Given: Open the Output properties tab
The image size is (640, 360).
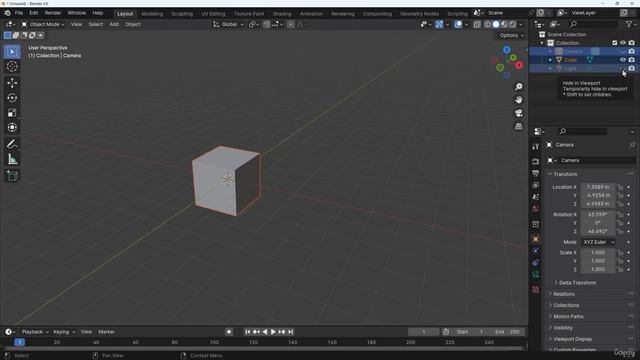Looking at the screenshot, I should [536, 173].
